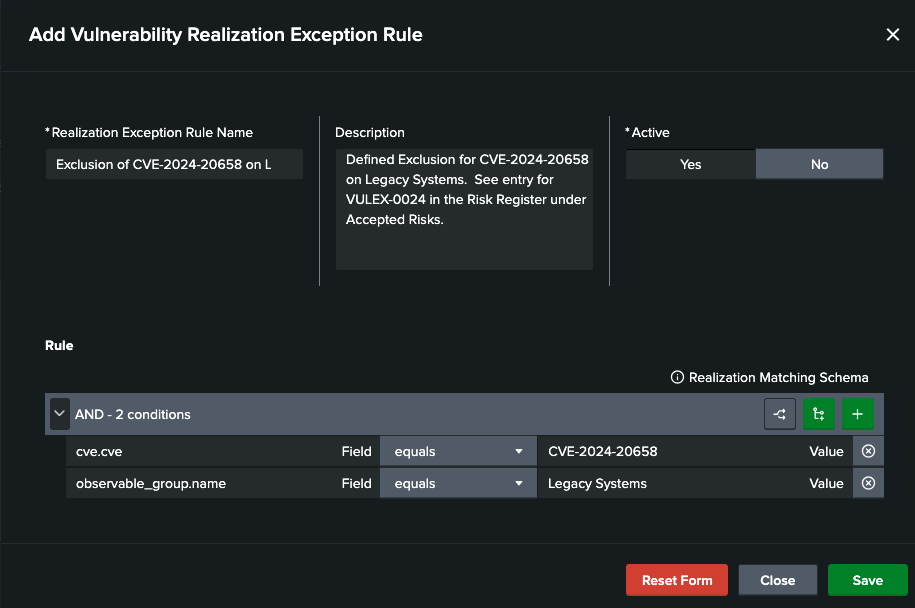
Task: Click the AND/OR operator switch icon
Action: [780, 413]
